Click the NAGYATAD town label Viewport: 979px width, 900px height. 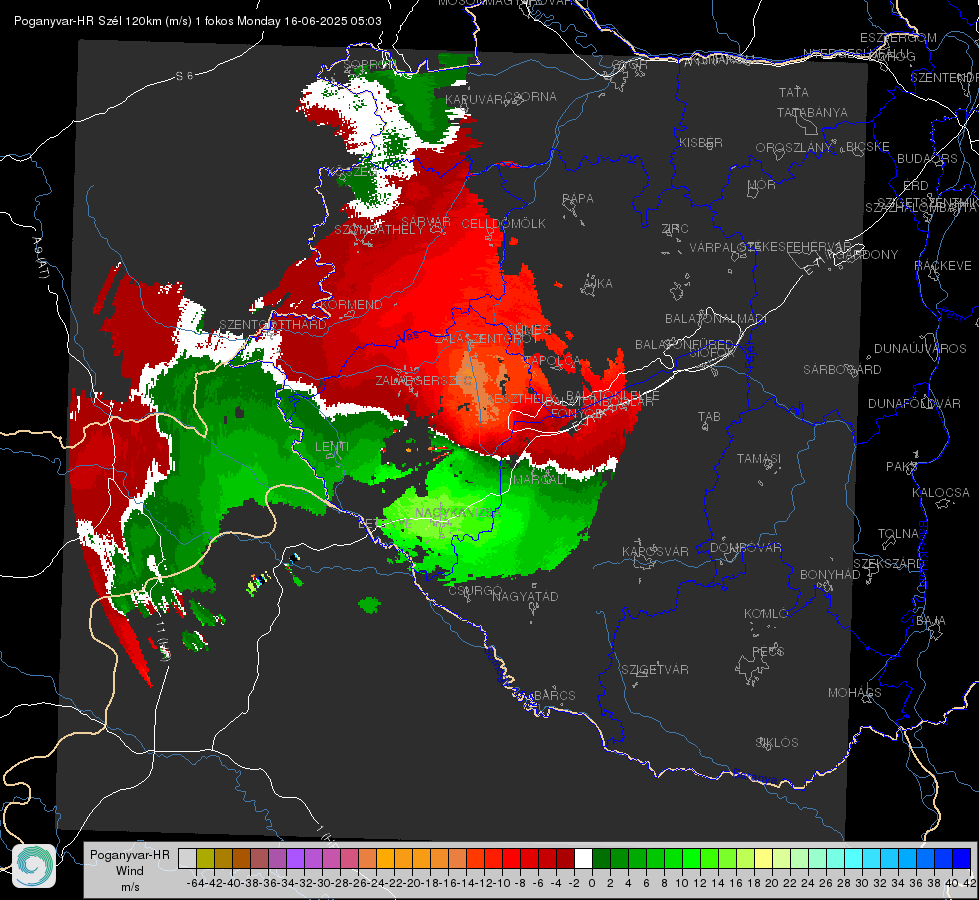[x=525, y=596]
